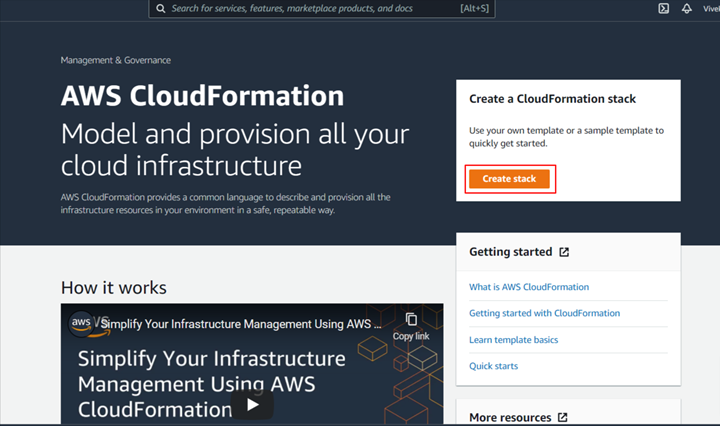Click the Management & Governance breadcrumb
This screenshot has height=426, width=720.
tap(115, 60)
